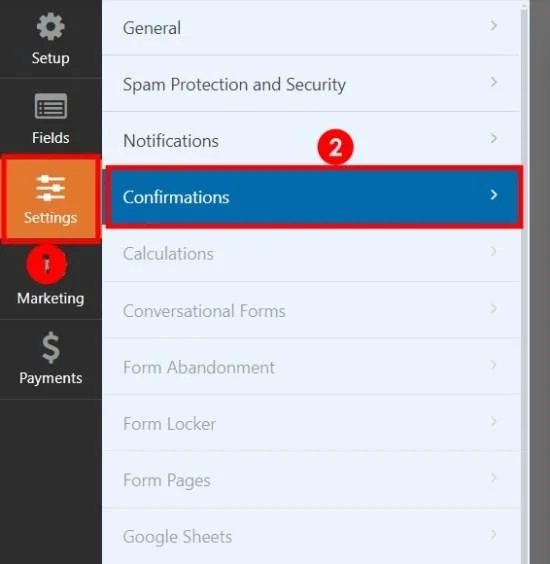Expand the General row chevron arrow
Image resolution: width=550 pixels, height=564 pixels.
pyautogui.click(x=494, y=26)
